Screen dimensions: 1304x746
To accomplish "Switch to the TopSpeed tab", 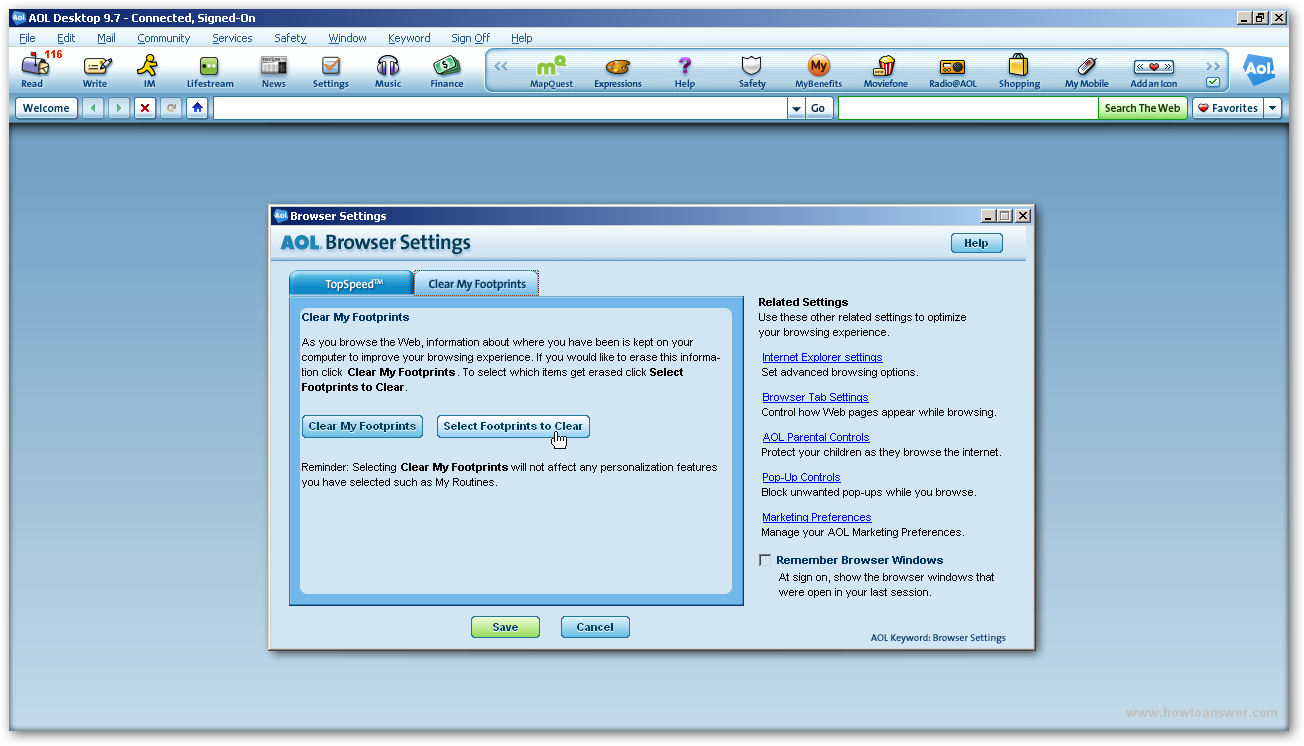I will point(351,284).
